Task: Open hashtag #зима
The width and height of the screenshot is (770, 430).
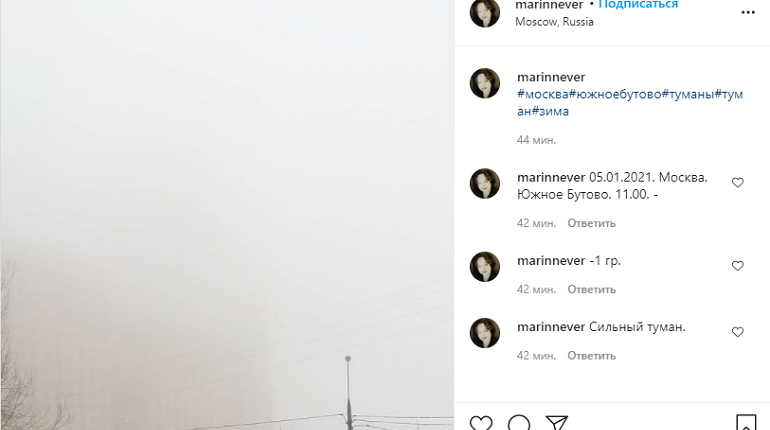Action: (x=550, y=111)
